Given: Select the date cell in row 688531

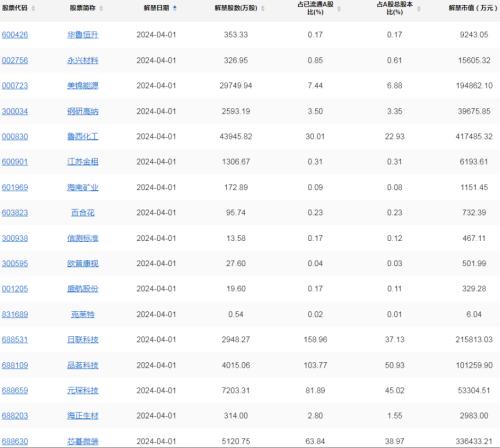Looking at the screenshot, I should click(156, 340).
